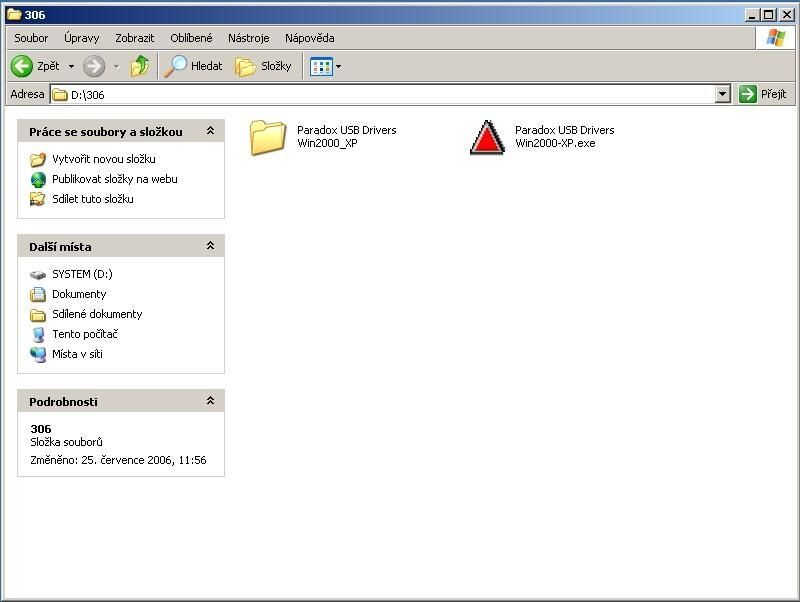Open Tento počítač in sidebar
Screen dimensions: 800x602
pos(84,334)
